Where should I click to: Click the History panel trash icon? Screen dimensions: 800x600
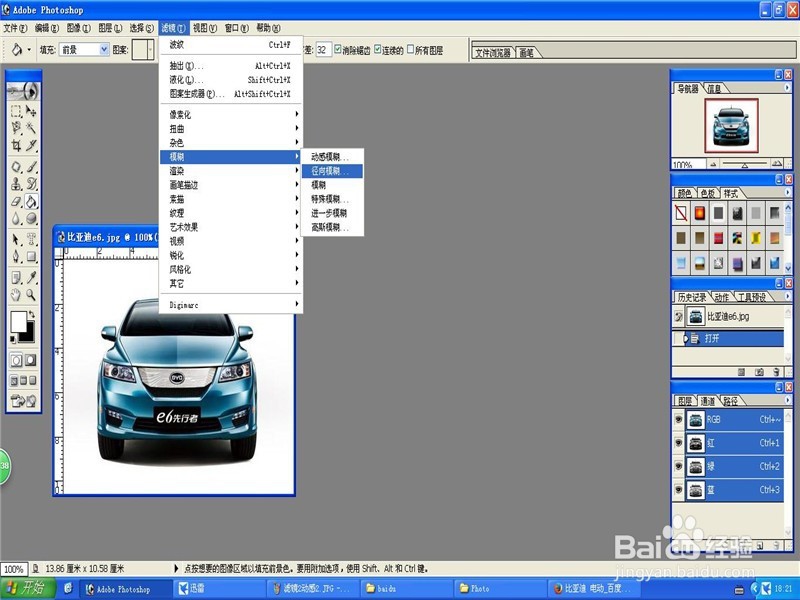pos(777,372)
